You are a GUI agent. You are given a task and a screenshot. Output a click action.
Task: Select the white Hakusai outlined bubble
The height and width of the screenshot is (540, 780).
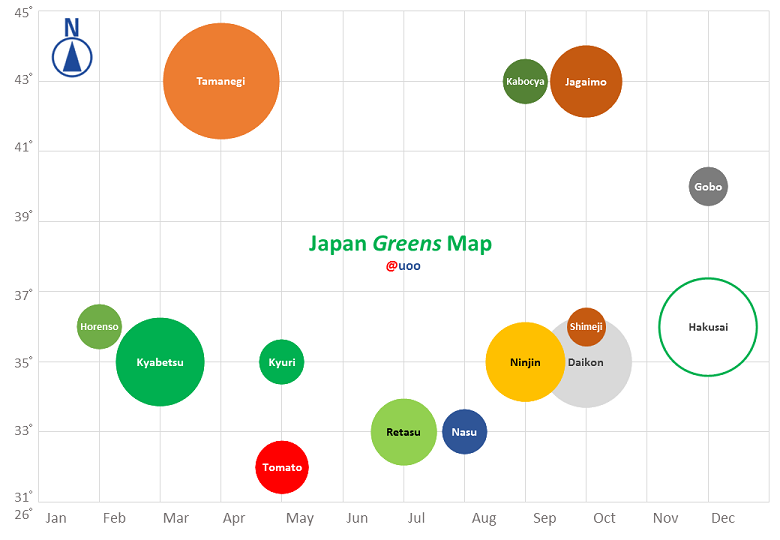click(708, 327)
